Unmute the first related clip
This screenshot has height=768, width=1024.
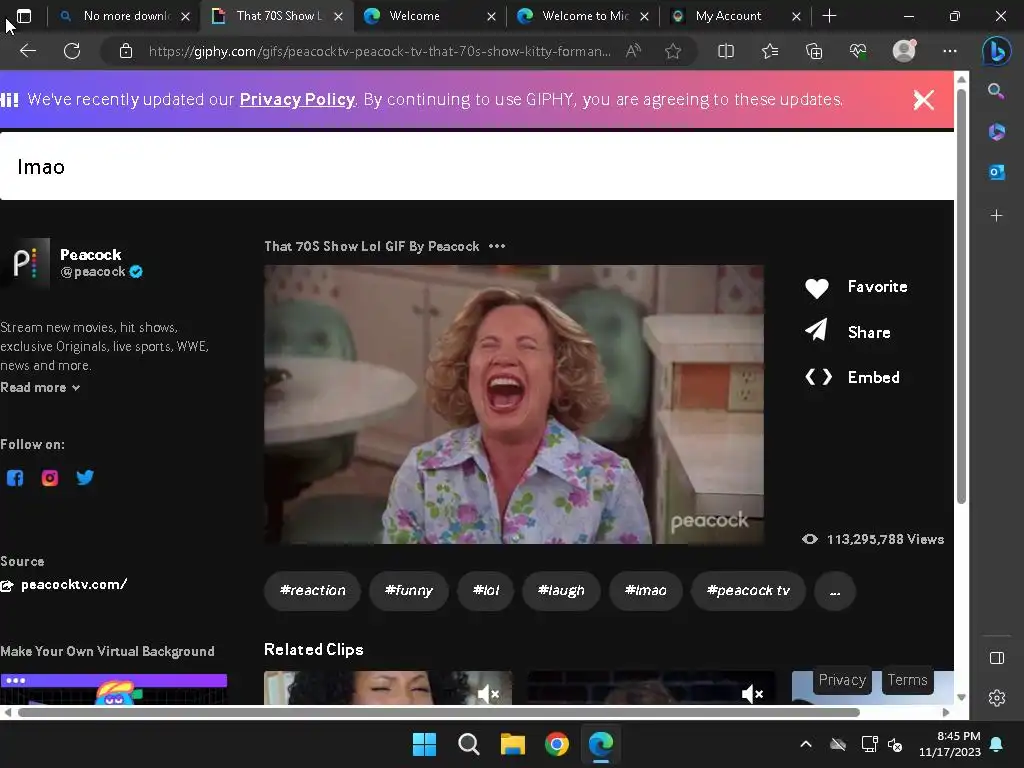point(488,694)
